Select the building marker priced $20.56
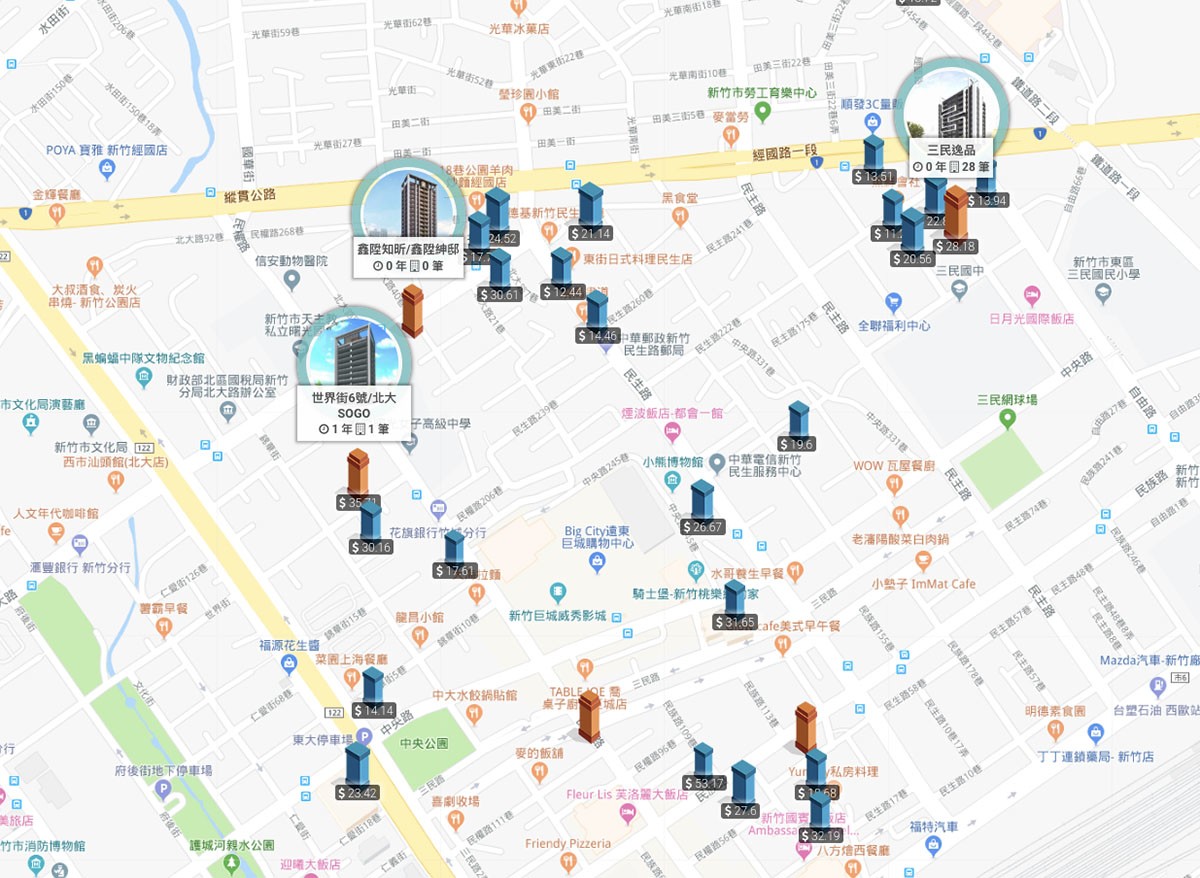 912,237
